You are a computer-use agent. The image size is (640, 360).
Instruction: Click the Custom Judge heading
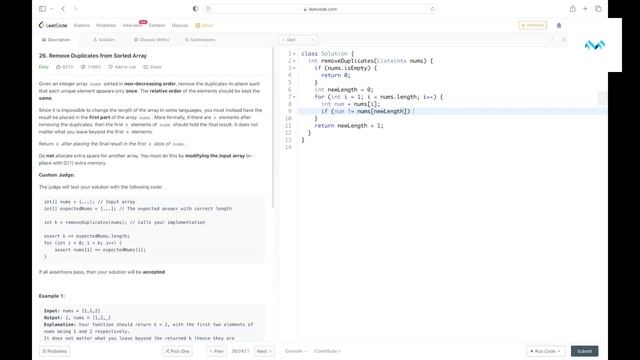(57, 175)
